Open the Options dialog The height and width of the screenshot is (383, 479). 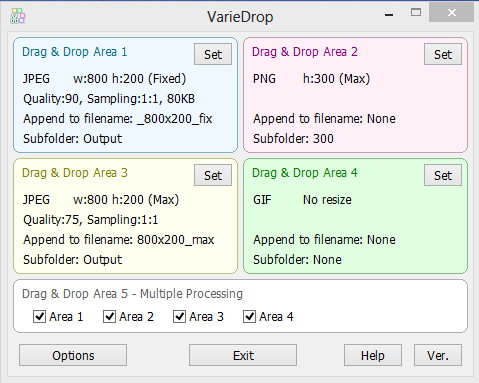(73, 355)
